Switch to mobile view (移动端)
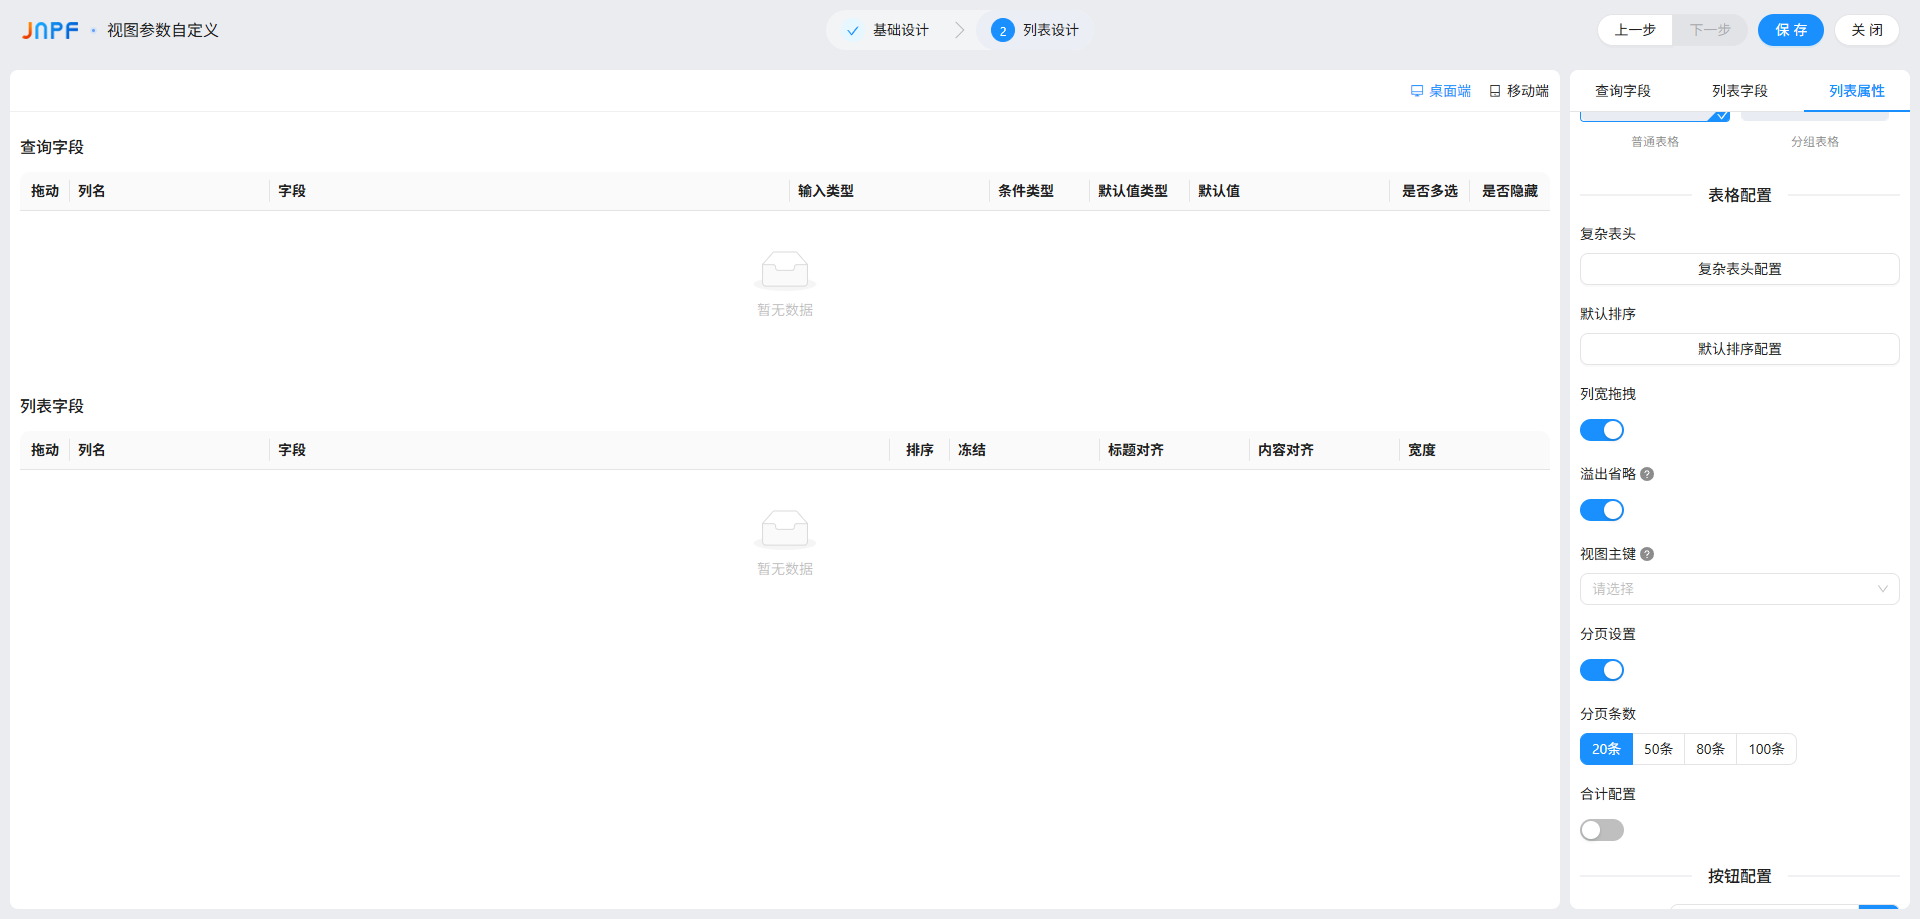This screenshot has height=919, width=1920. click(1519, 91)
